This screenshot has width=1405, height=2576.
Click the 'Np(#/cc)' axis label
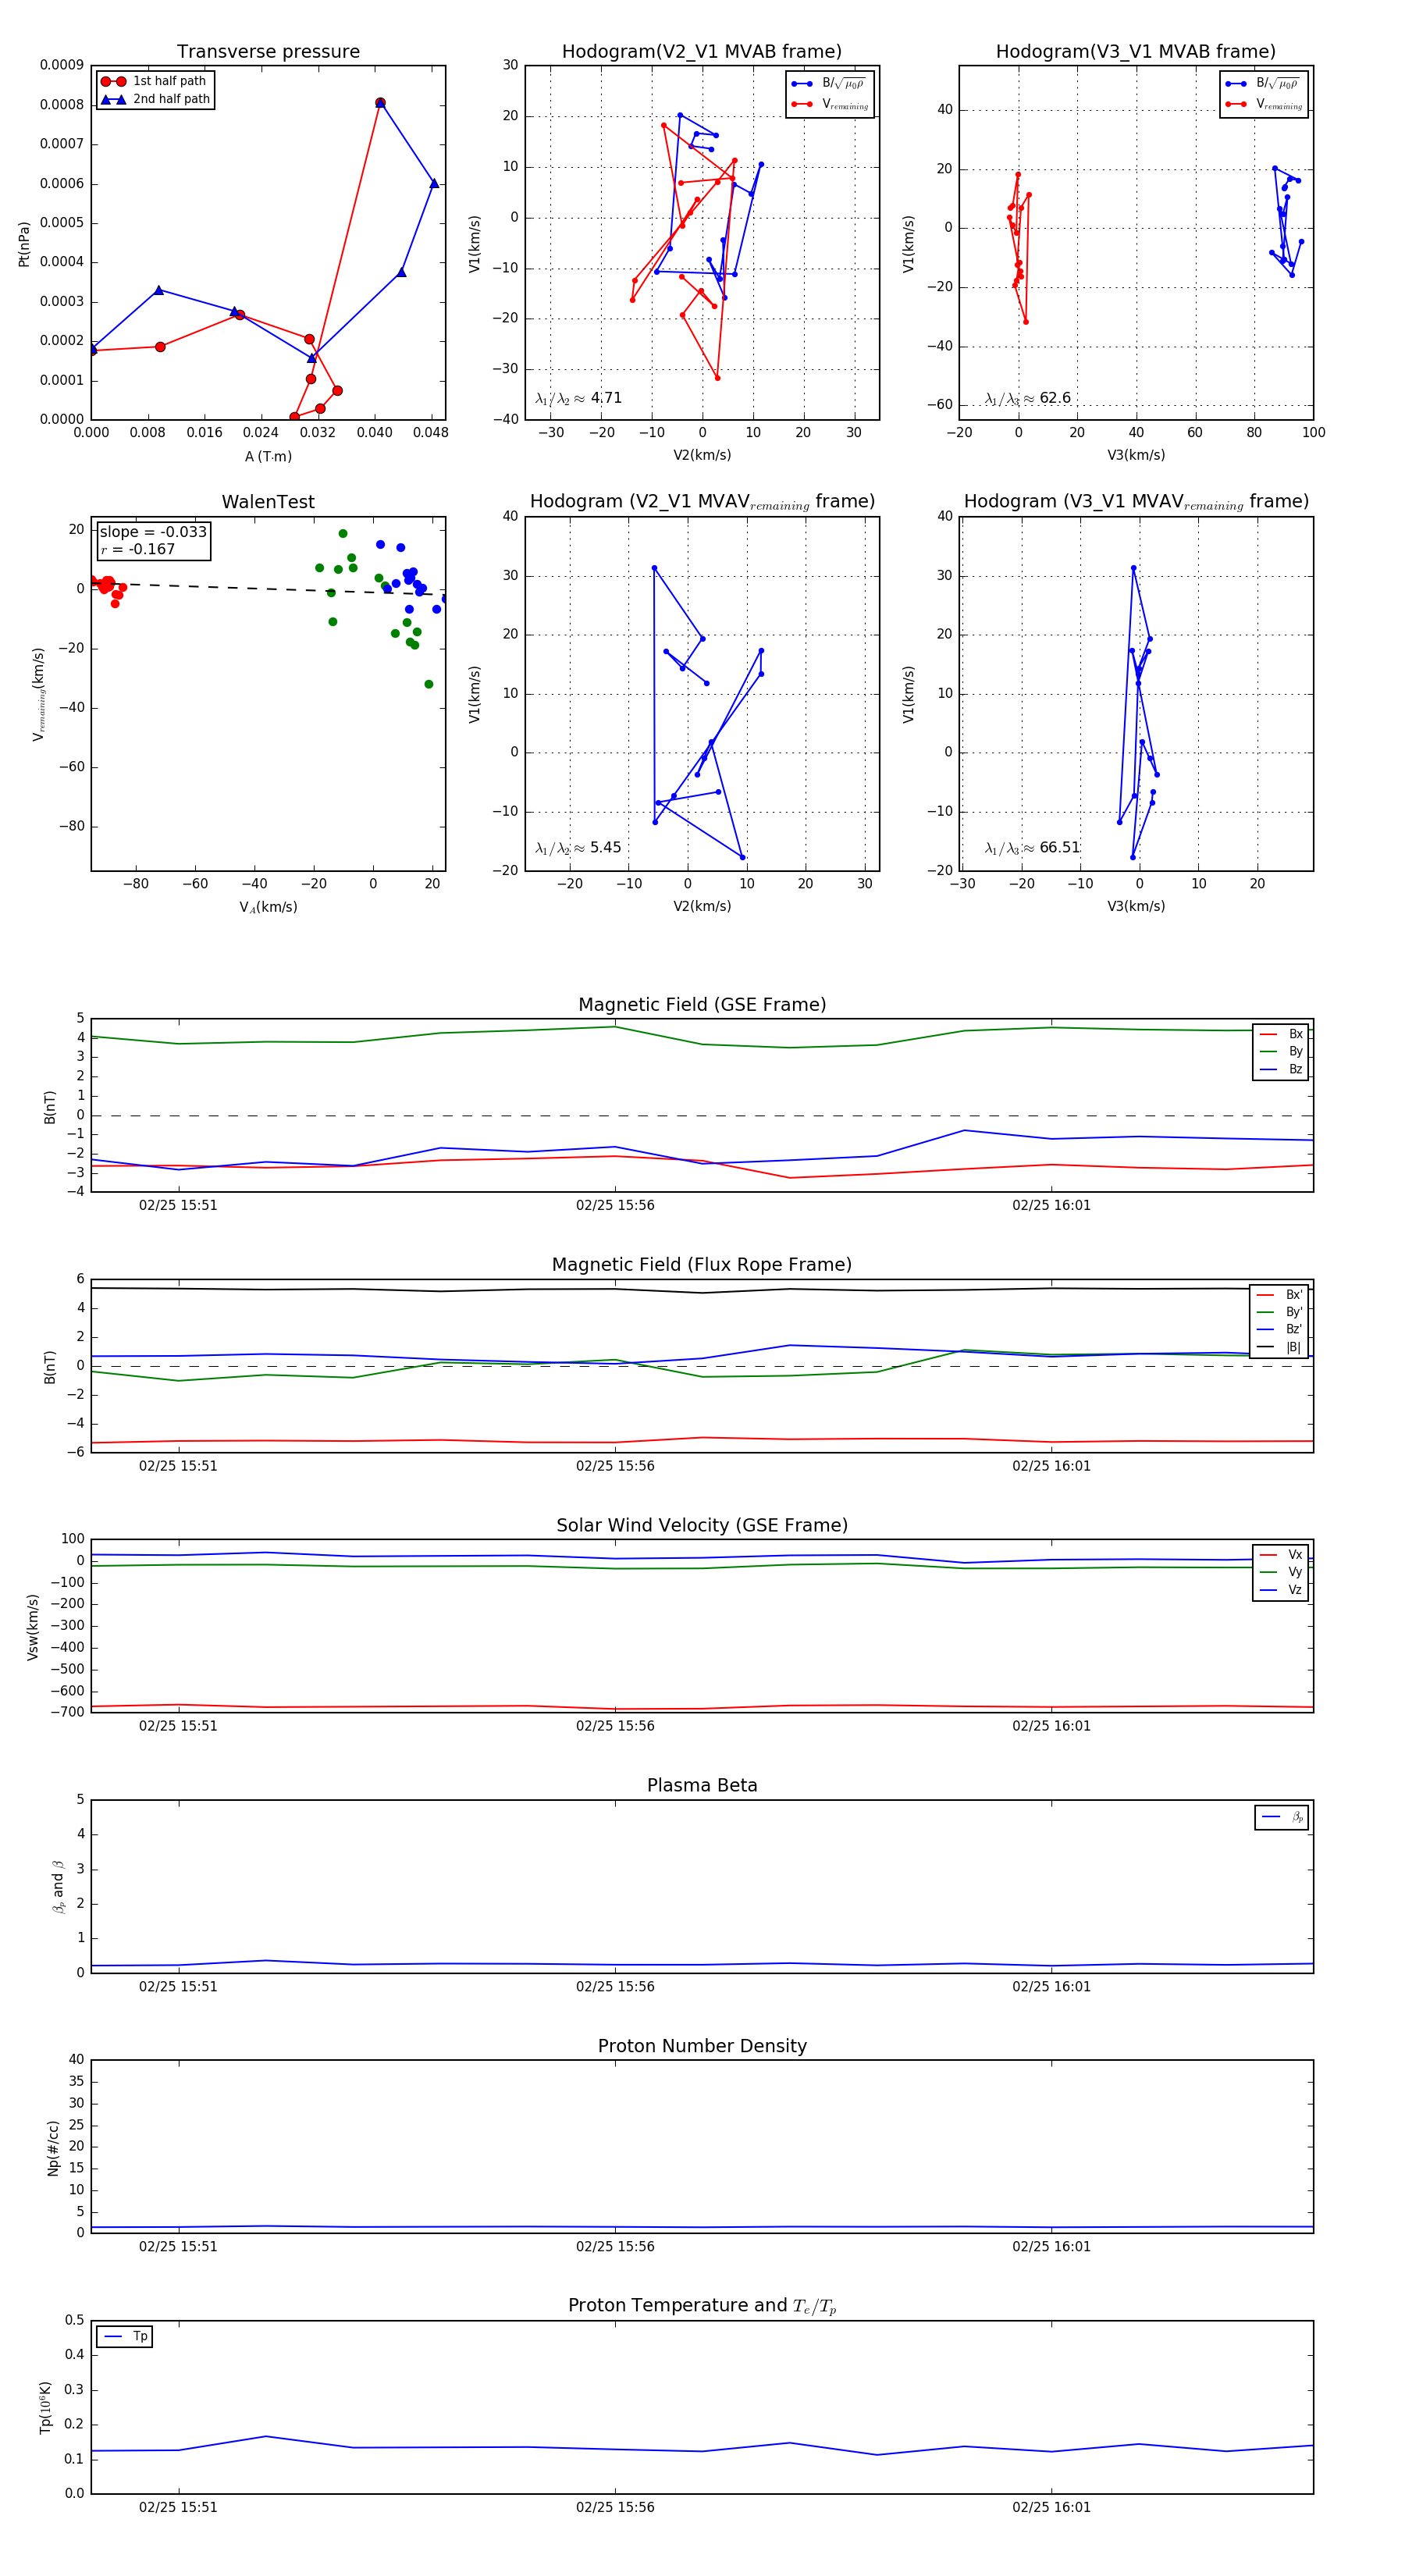coord(54,2148)
